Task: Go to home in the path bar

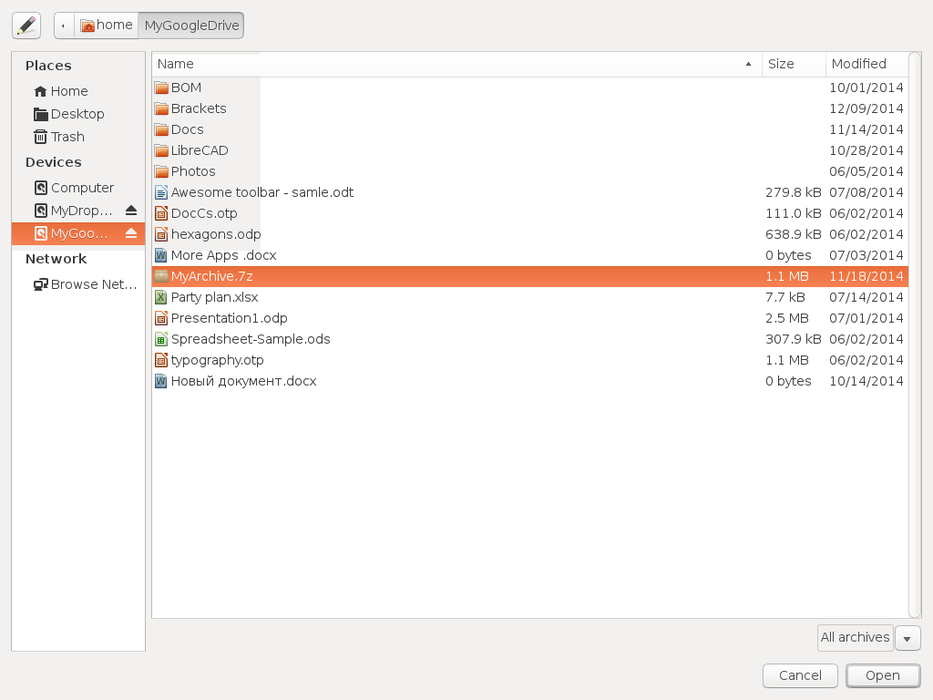Action: click(x=106, y=25)
